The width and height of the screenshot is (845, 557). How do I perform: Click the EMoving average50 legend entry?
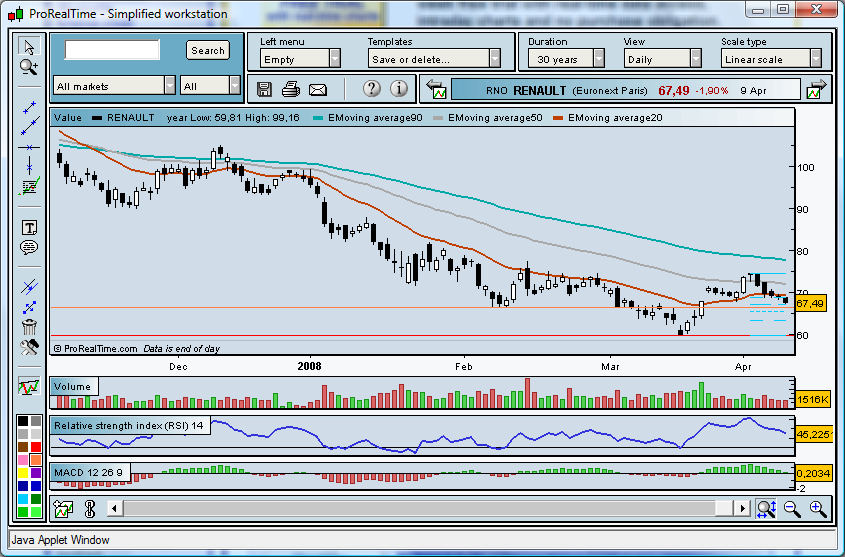point(488,117)
